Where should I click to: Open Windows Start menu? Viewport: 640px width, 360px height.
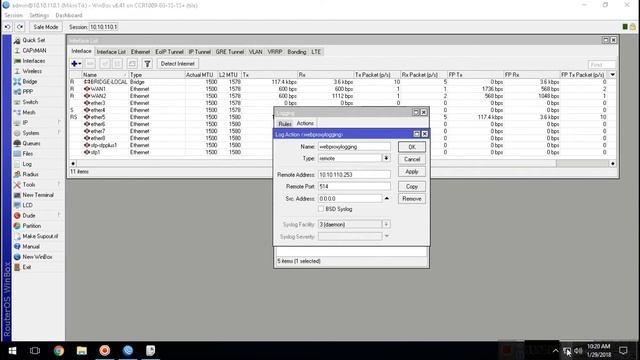point(12,351)
